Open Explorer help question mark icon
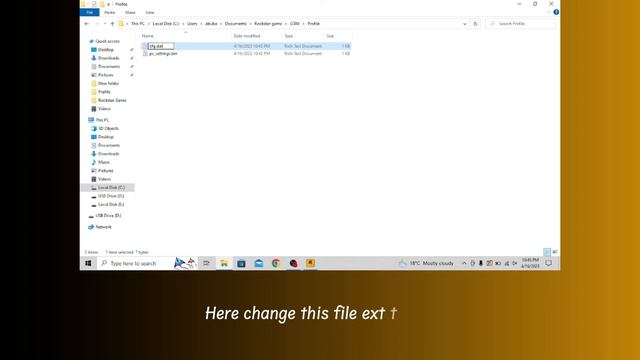Viewport: 640px width, 360px height. pos(556,12)
